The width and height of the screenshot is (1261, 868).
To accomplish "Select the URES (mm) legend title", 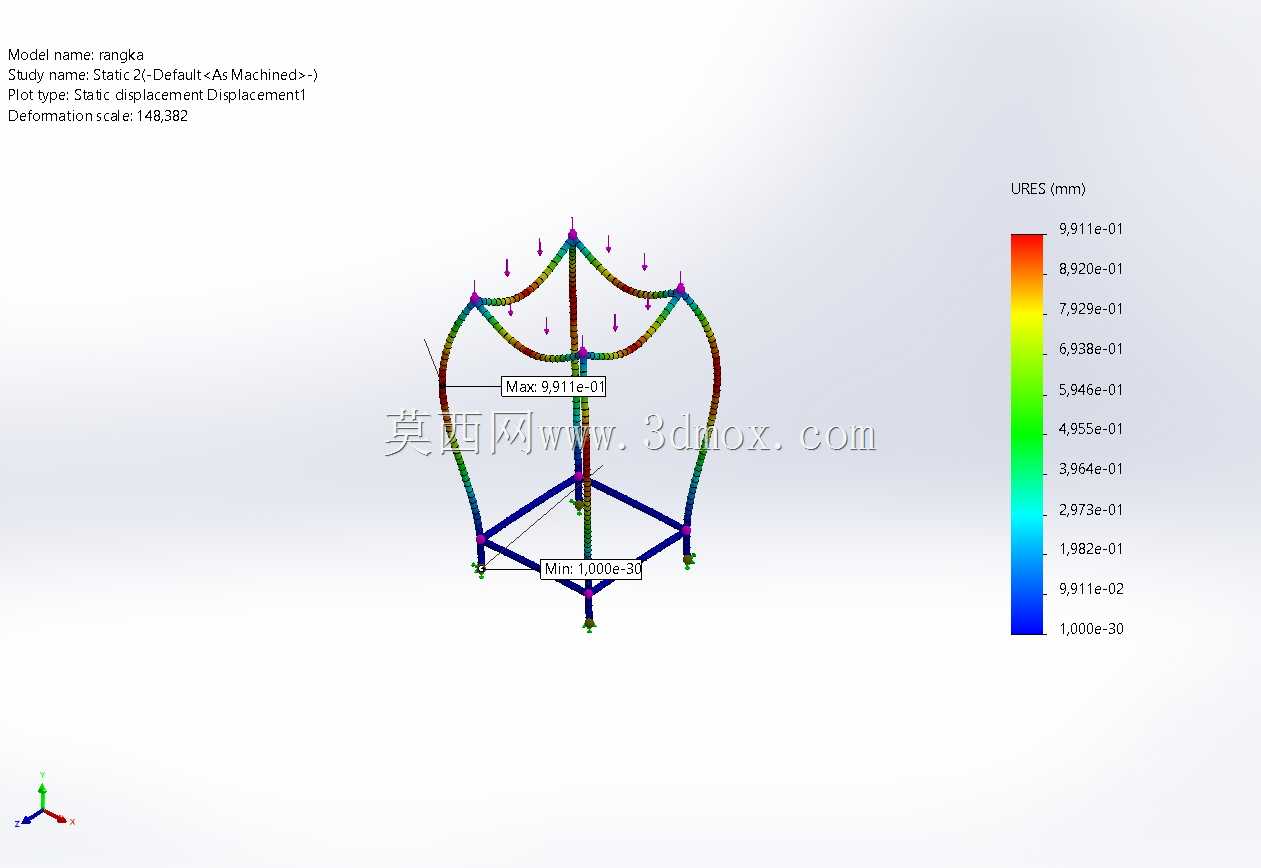I will [1048, 189].
